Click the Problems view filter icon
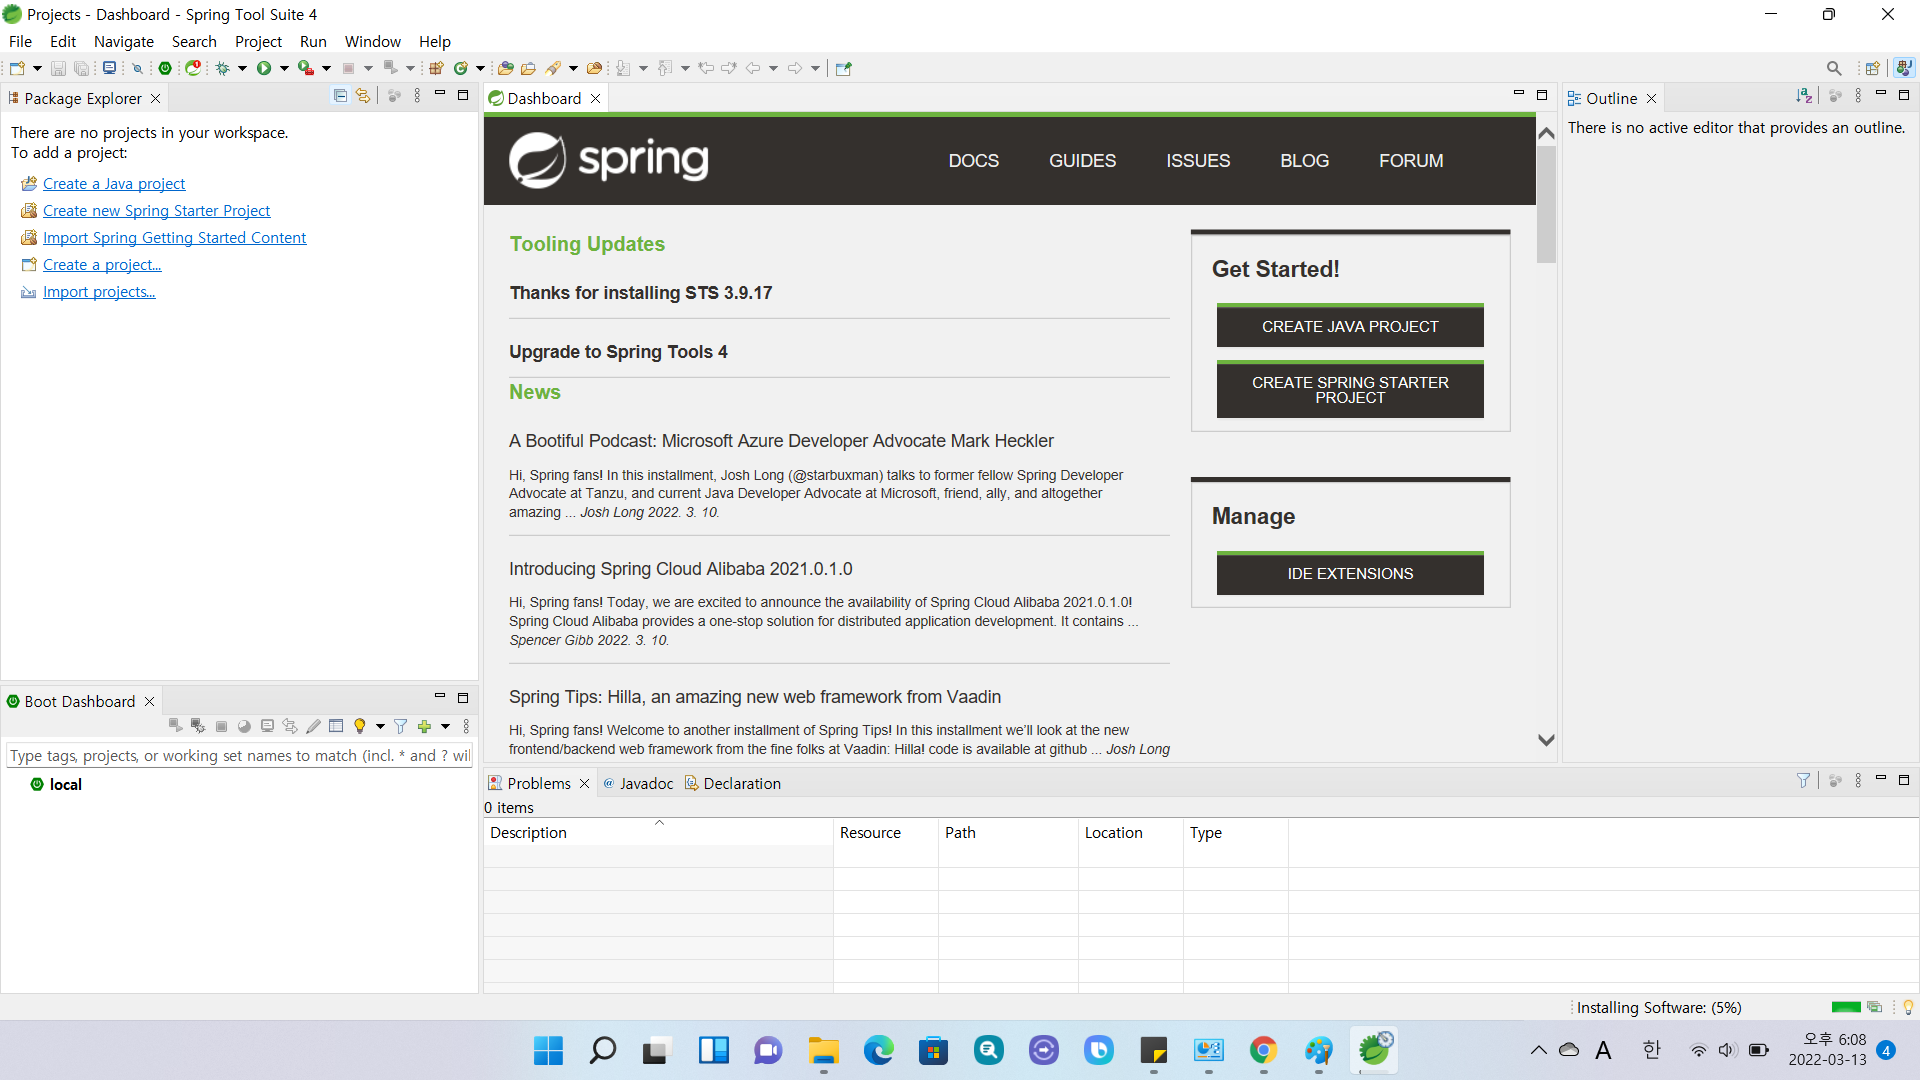This screenshot has height=1080, width=1920. (1803, 780)
